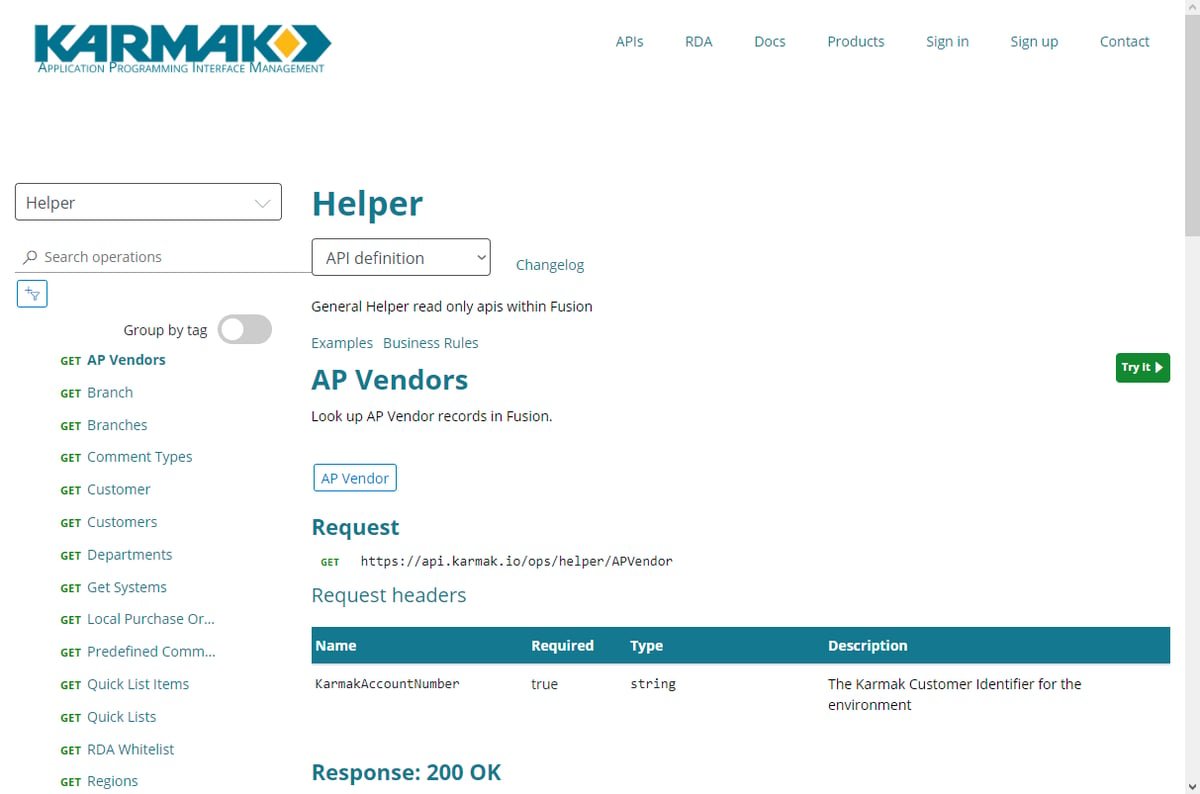
Task: Click the search magnifier icon
Action: click(x=30, y=257)
